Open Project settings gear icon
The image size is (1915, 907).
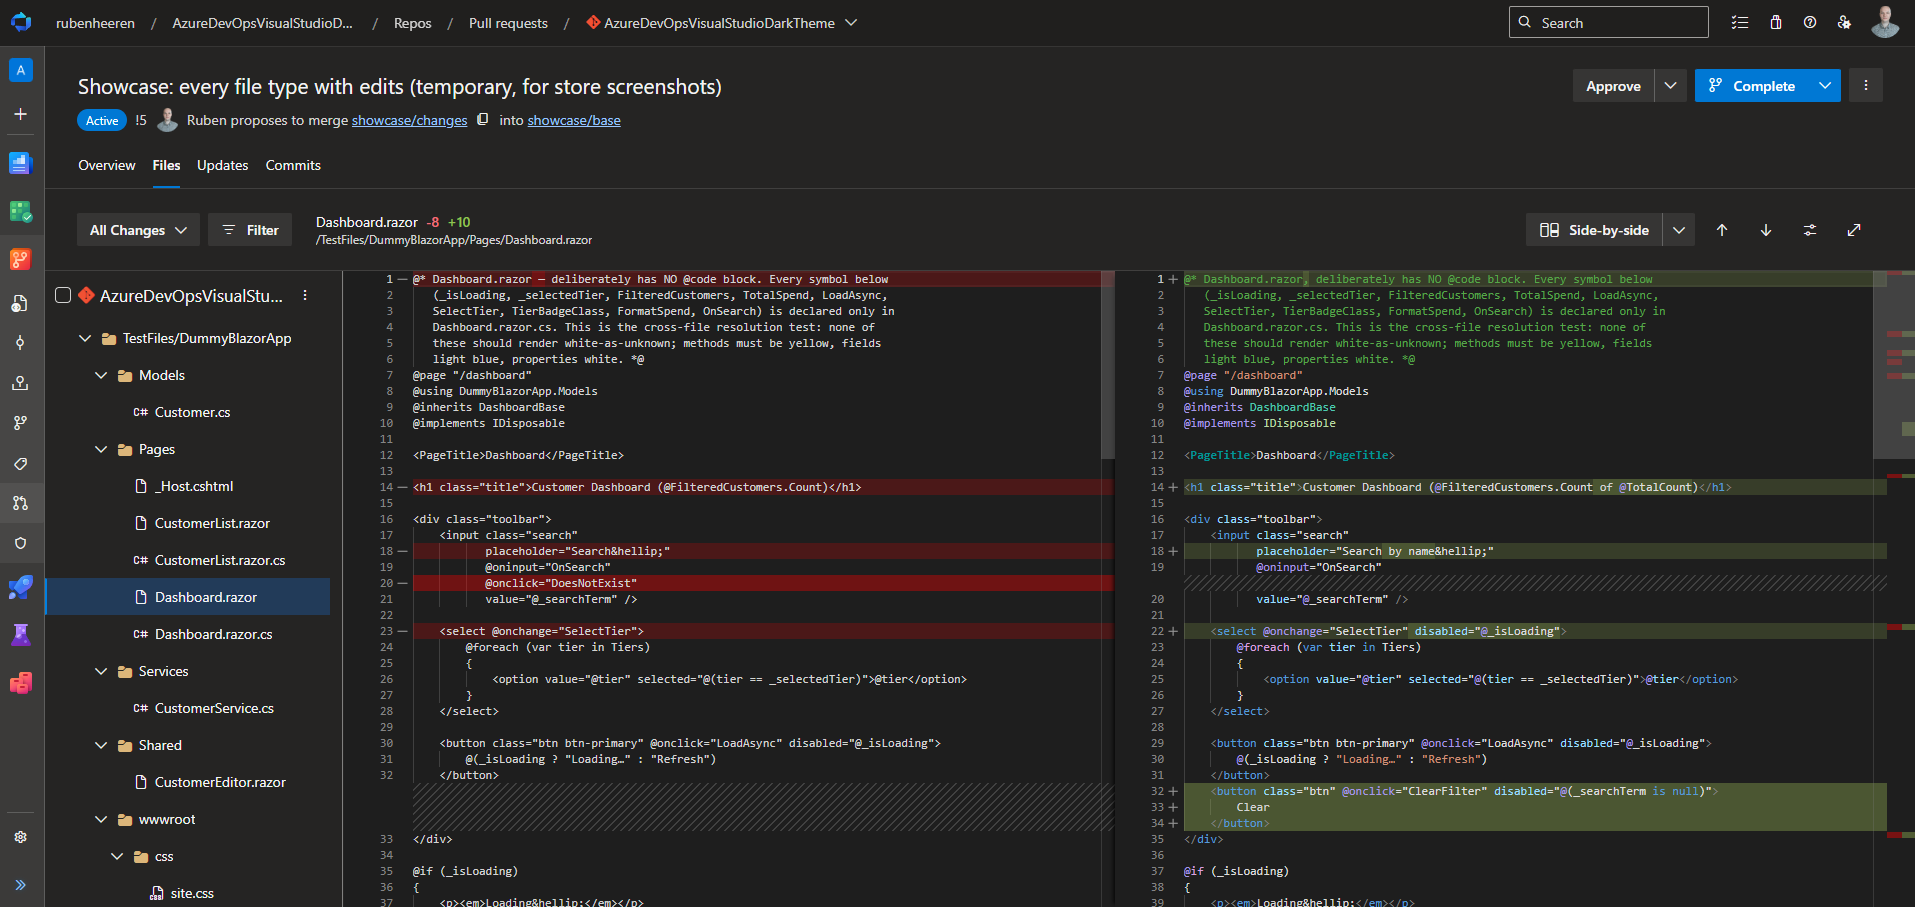[x=21, y=837]
